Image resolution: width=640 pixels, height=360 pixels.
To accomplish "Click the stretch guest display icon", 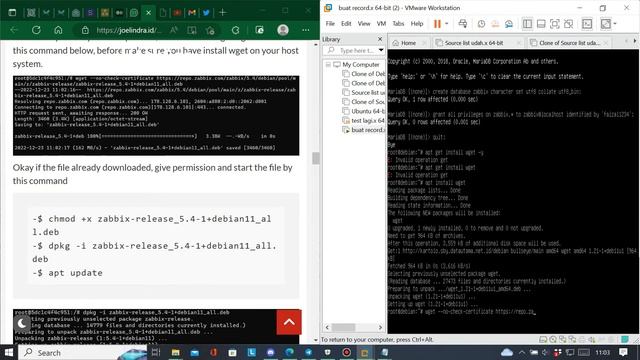I will coord(606,24).
